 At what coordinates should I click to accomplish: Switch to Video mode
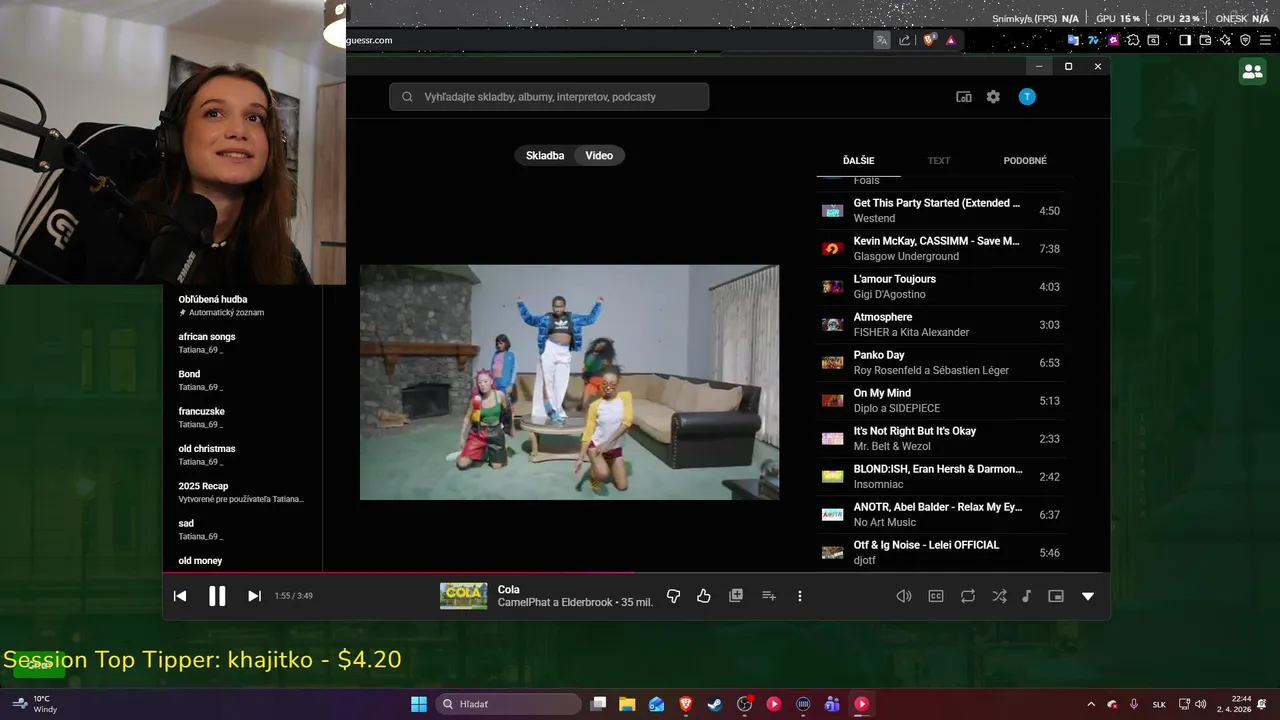pos(599,155)
